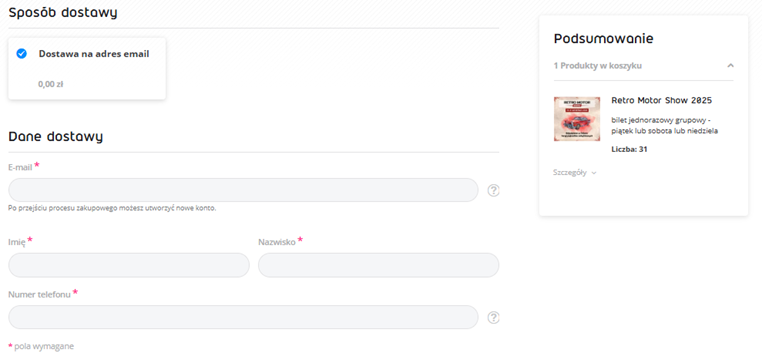The width and height of the screenshot is (762, 363).
Task: Click the 'Podsumowanie' summary heading
Action: [604, 38]
